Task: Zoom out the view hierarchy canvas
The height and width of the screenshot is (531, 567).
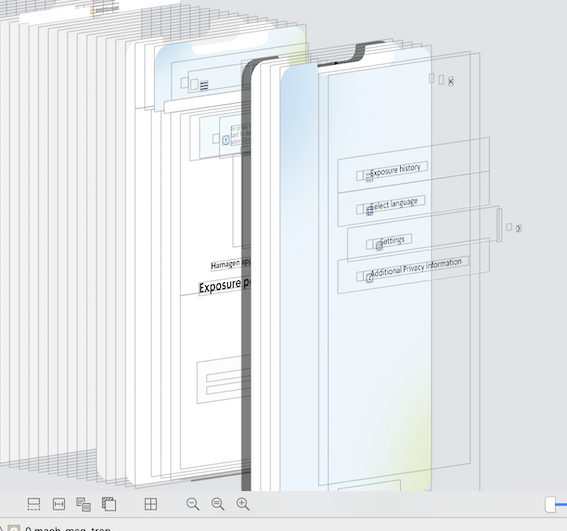Action: (193, 504)
